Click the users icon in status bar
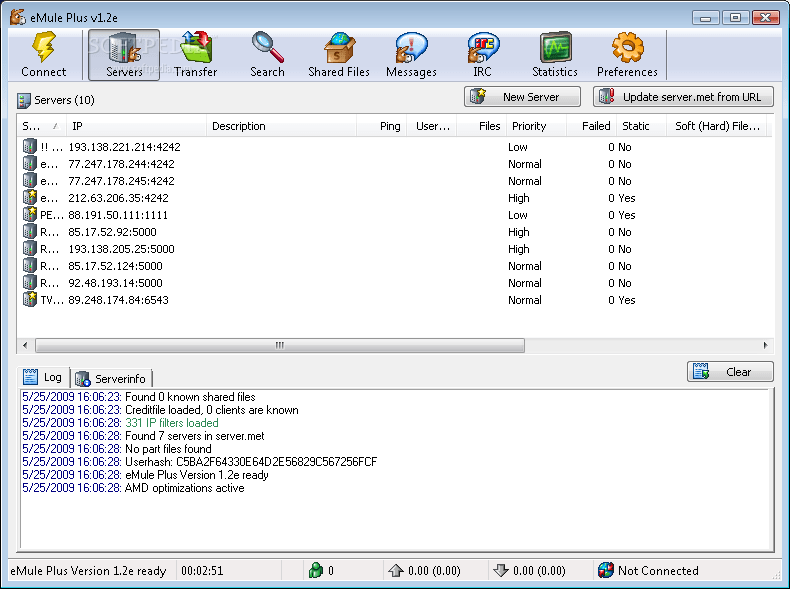Viewport: 790px width, 589px height. coord(315,570)
